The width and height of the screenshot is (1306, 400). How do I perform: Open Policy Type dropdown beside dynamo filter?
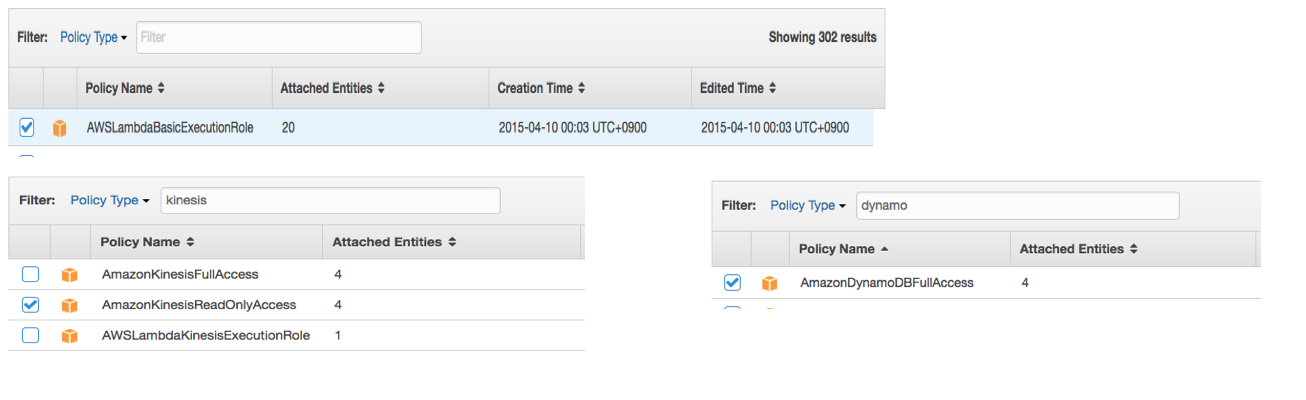pos(808,205)
